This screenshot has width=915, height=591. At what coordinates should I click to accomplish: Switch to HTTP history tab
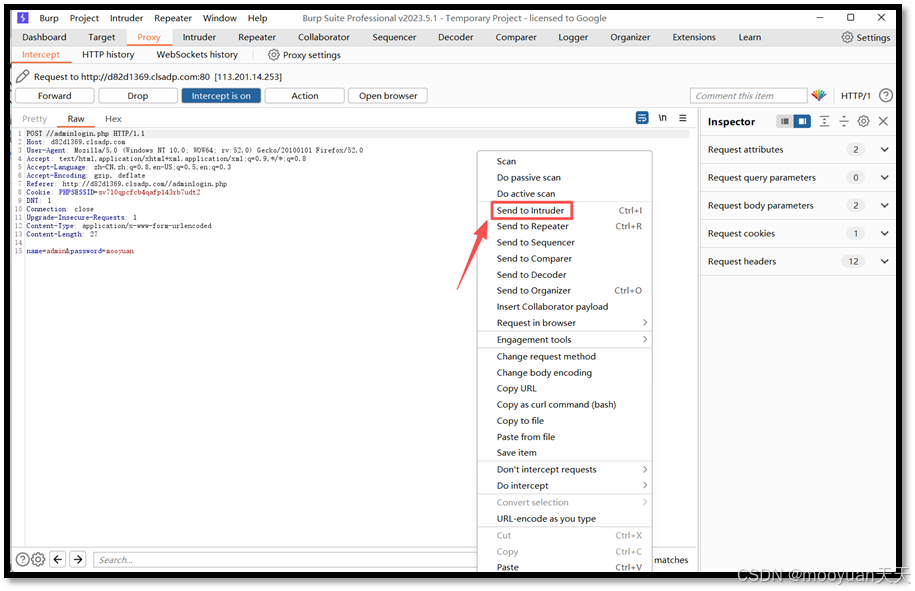pos(108,54)
